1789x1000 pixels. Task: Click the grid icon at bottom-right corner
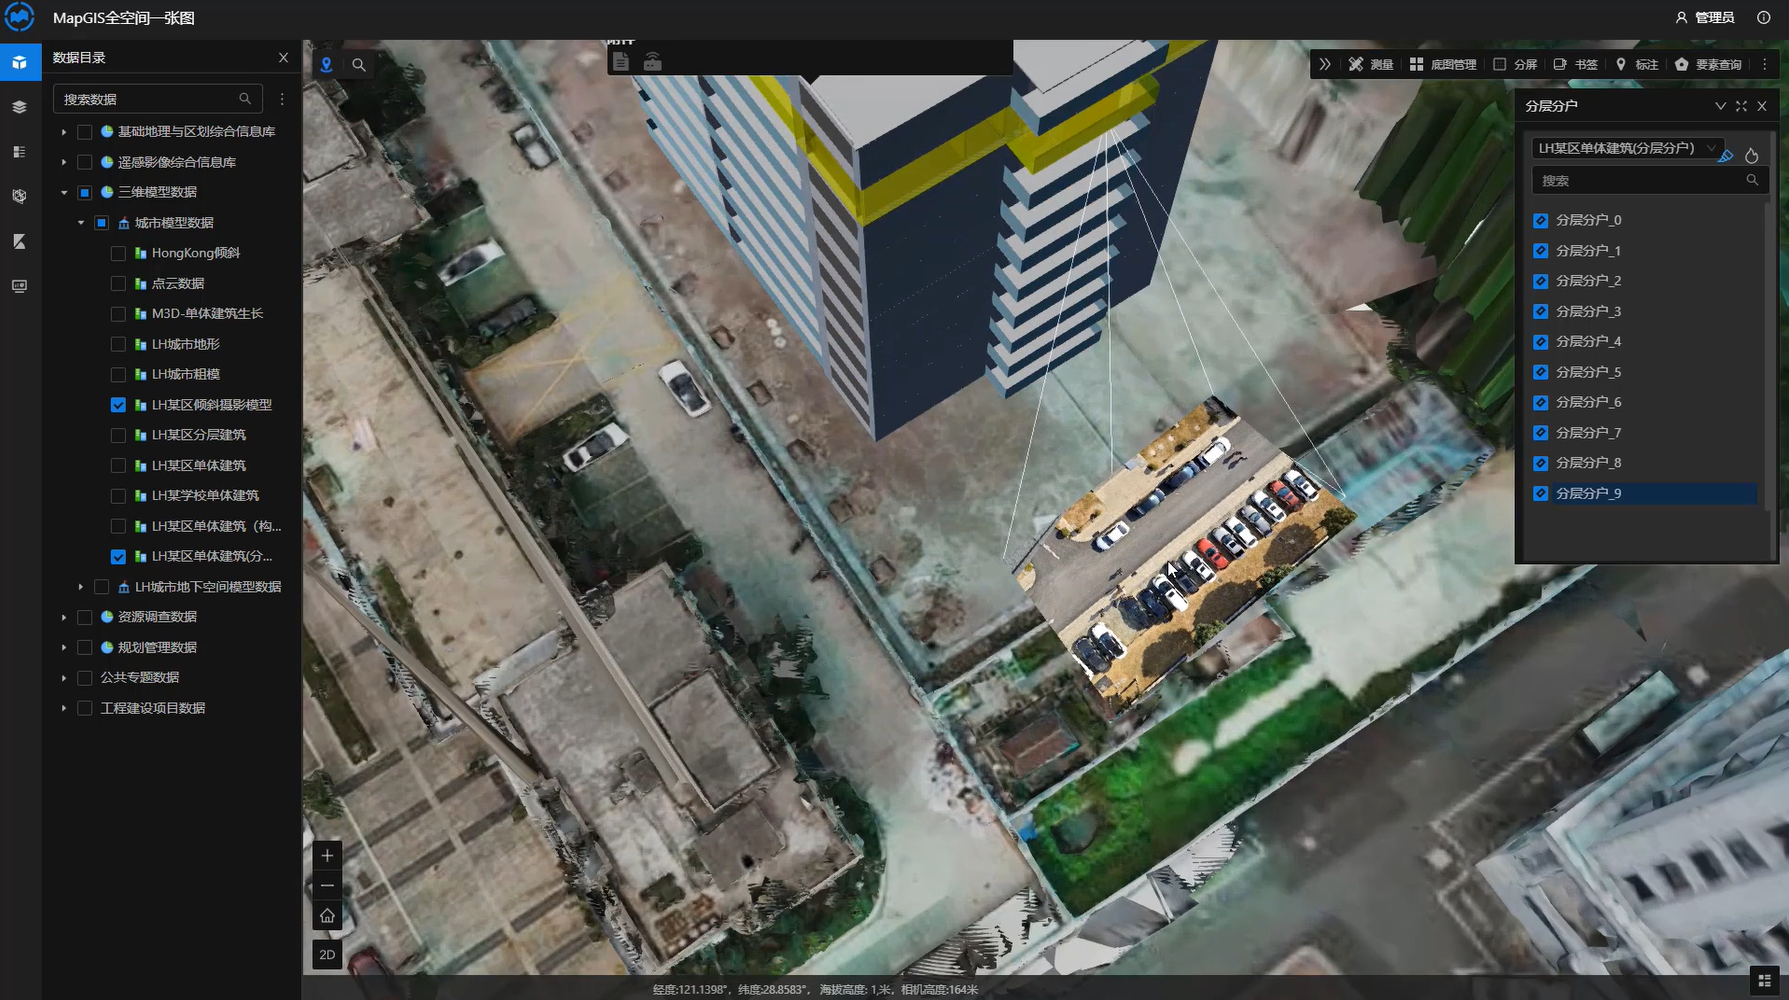(x=1765, y=981)
